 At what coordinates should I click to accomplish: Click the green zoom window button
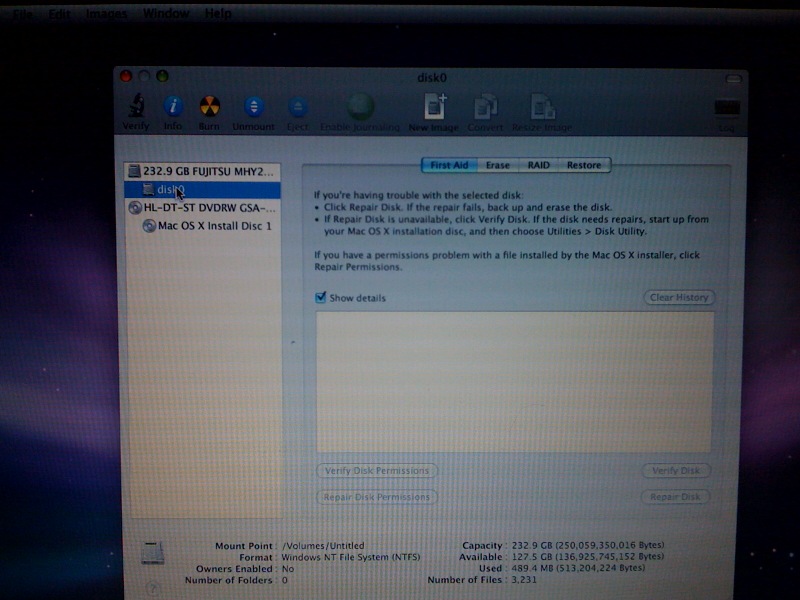point(162,76)
